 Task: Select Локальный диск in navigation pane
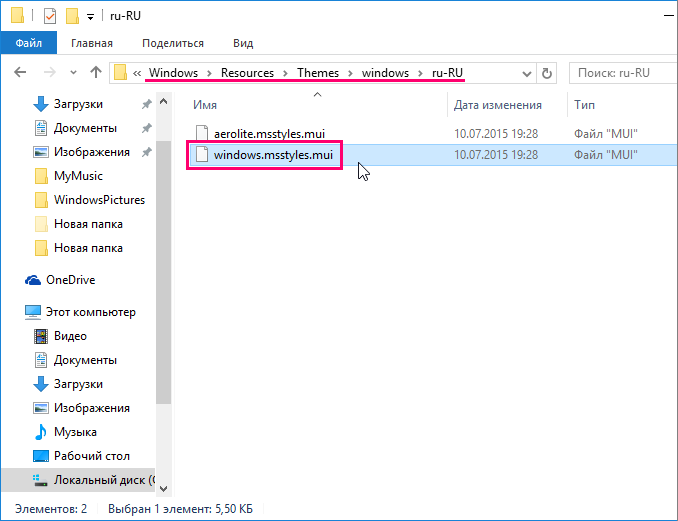click(x=78, y=480)
